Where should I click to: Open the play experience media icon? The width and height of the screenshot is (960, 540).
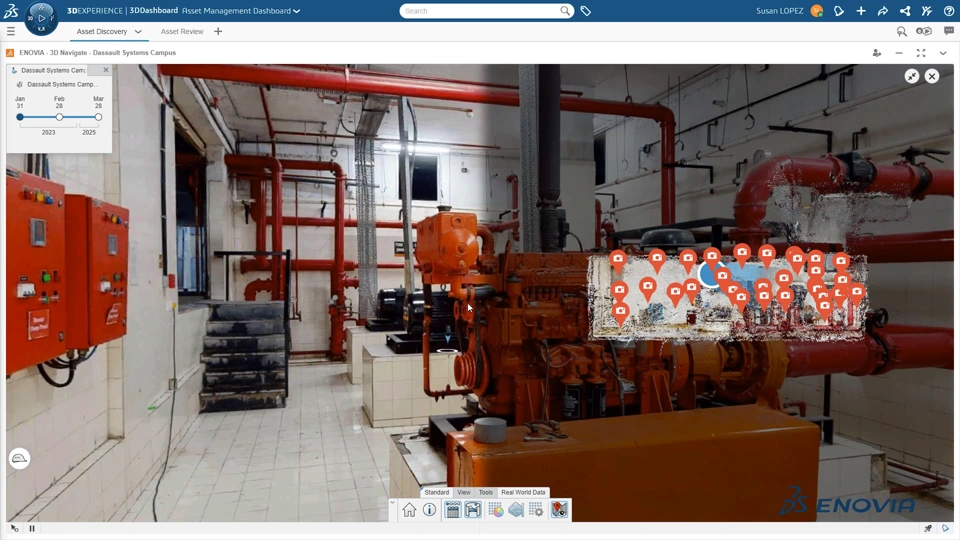pos(923,31)
